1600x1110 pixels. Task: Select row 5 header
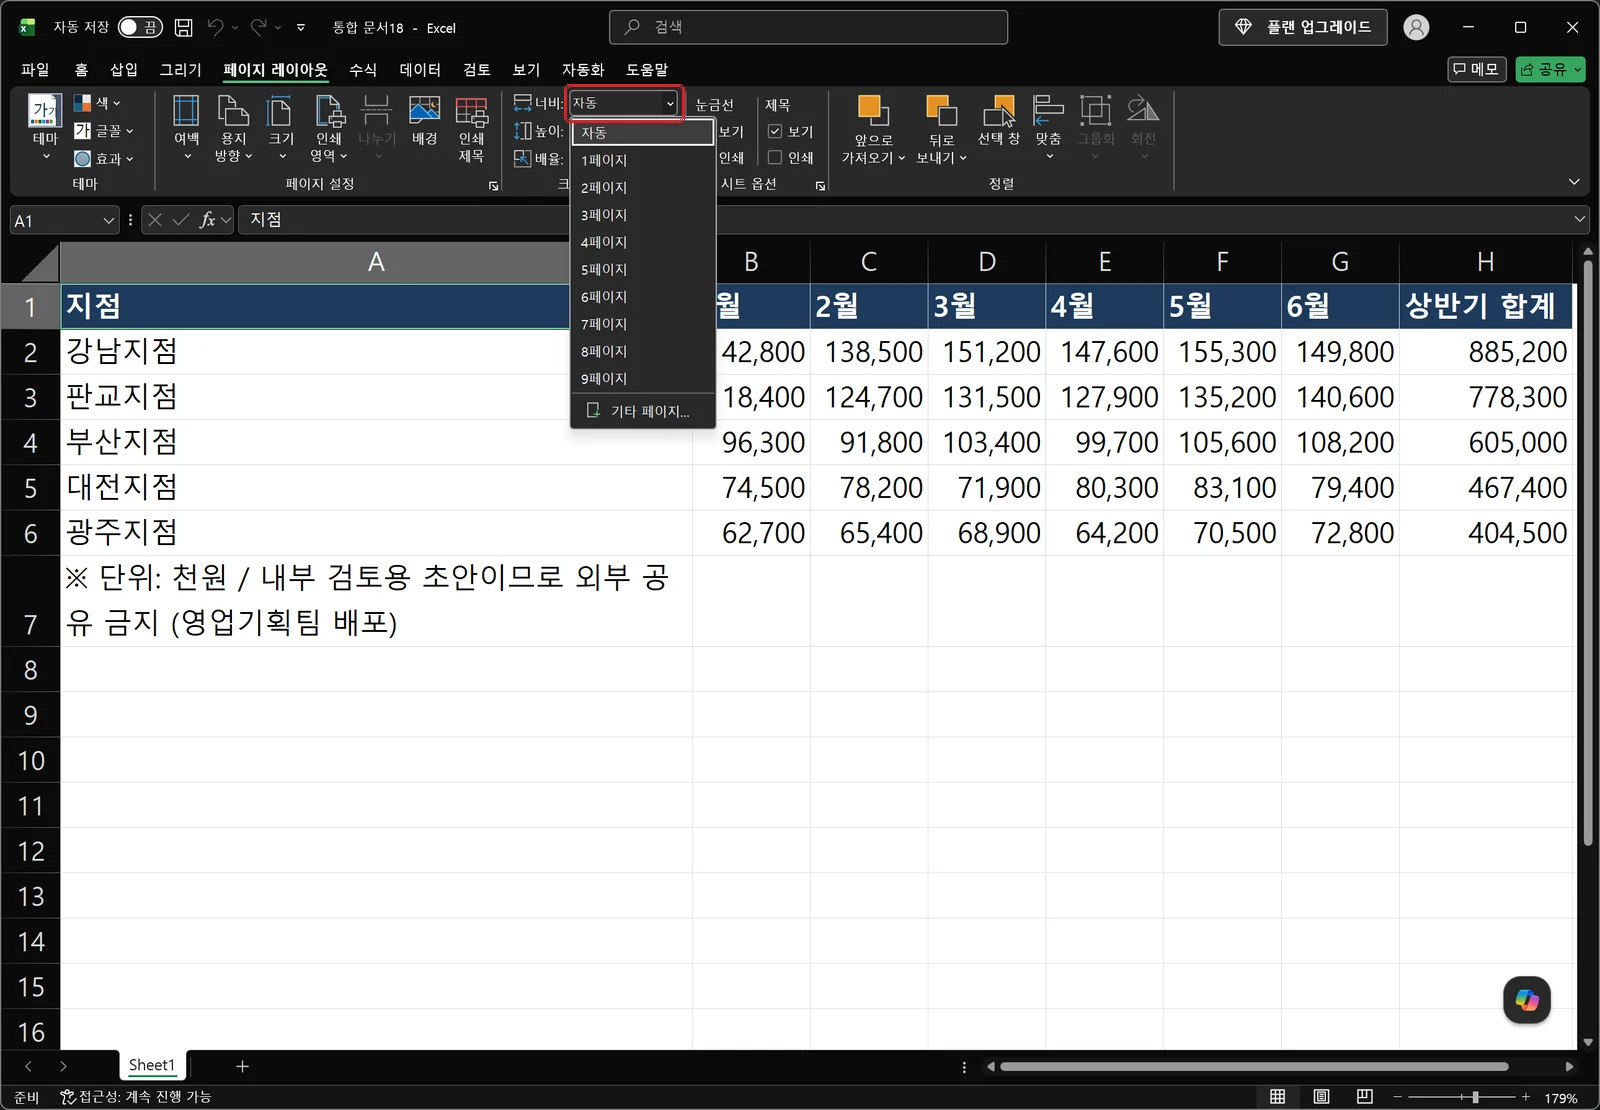[x=31, y=488]
